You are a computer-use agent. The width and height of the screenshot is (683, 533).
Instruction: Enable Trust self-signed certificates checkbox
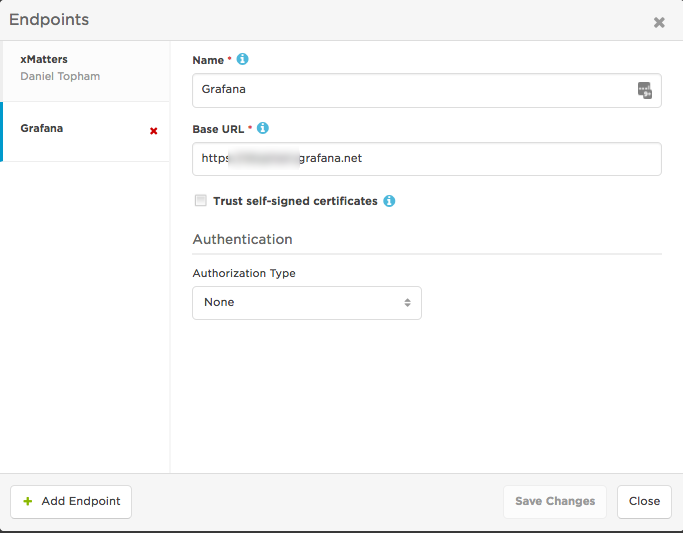click(x=200, y=200)
